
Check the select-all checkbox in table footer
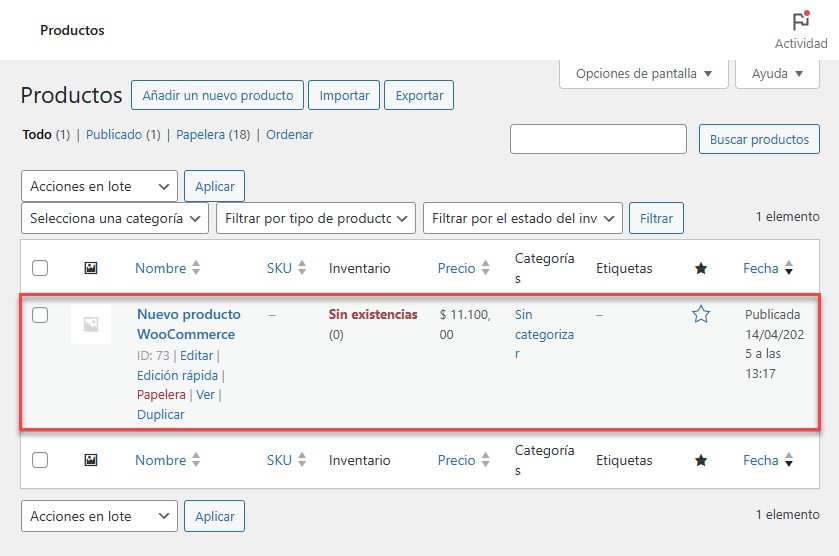click(40, 460)
